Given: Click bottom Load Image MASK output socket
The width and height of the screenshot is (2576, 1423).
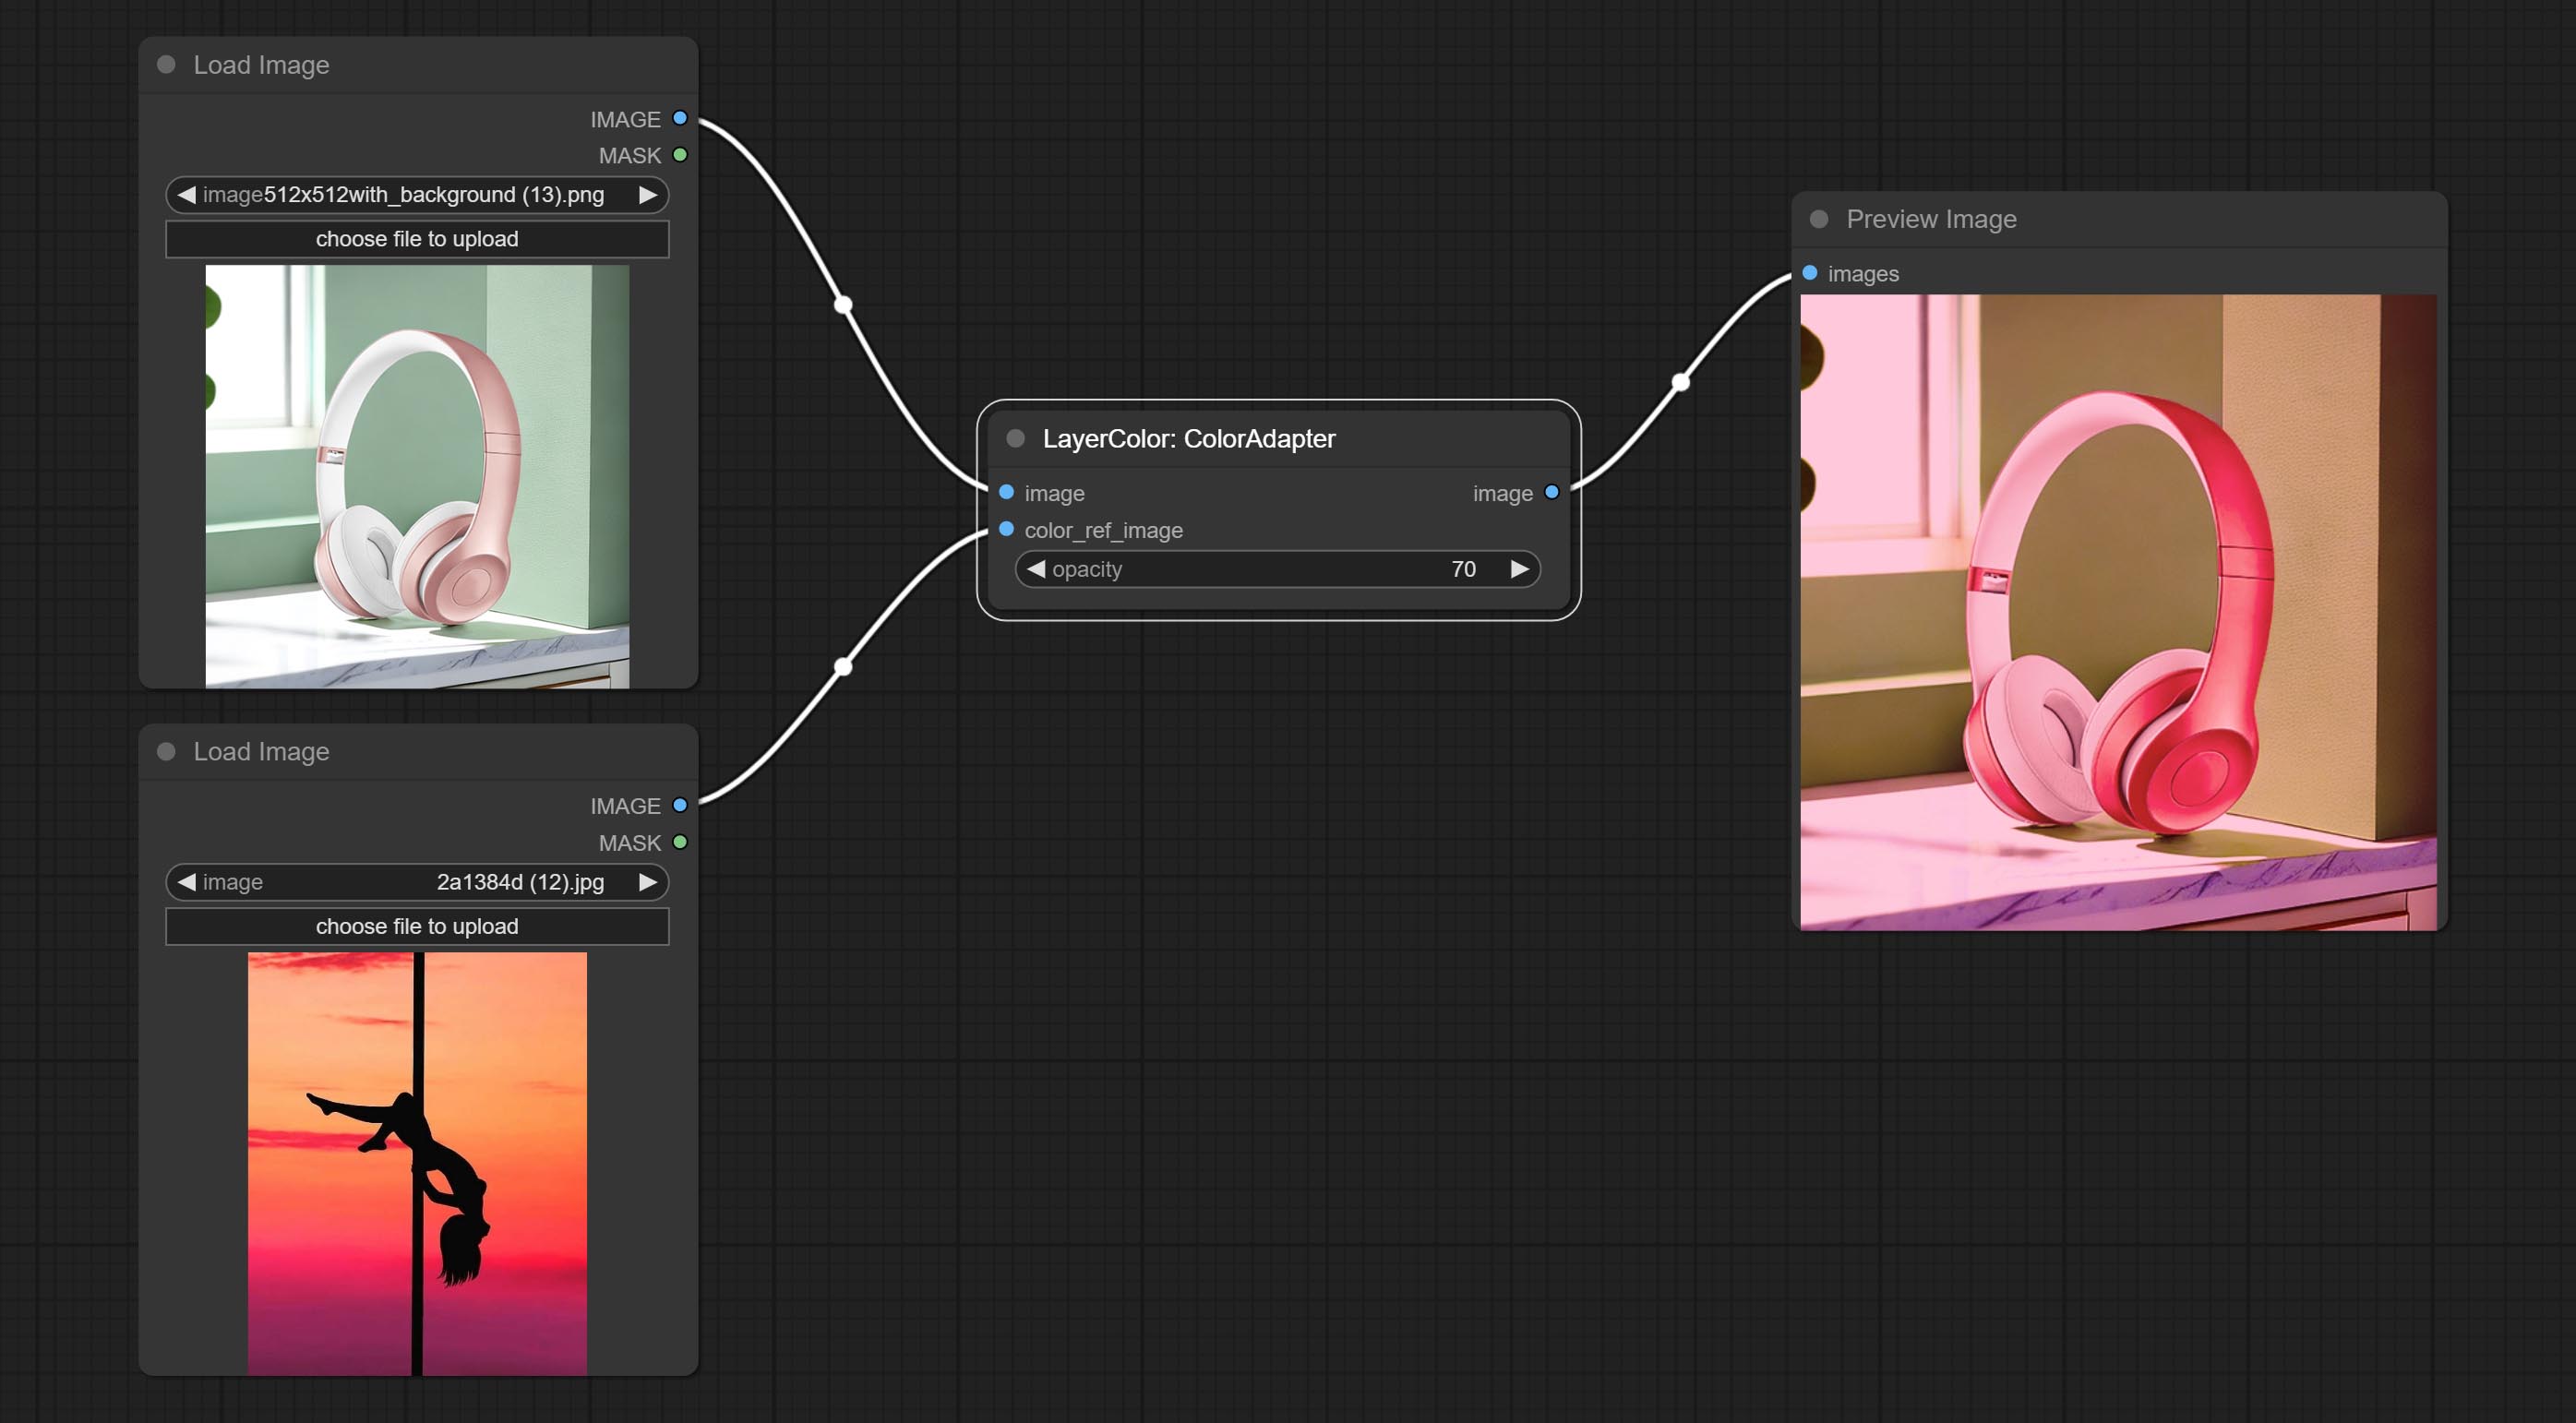Looking at the screenshot, I should [680, 842].
